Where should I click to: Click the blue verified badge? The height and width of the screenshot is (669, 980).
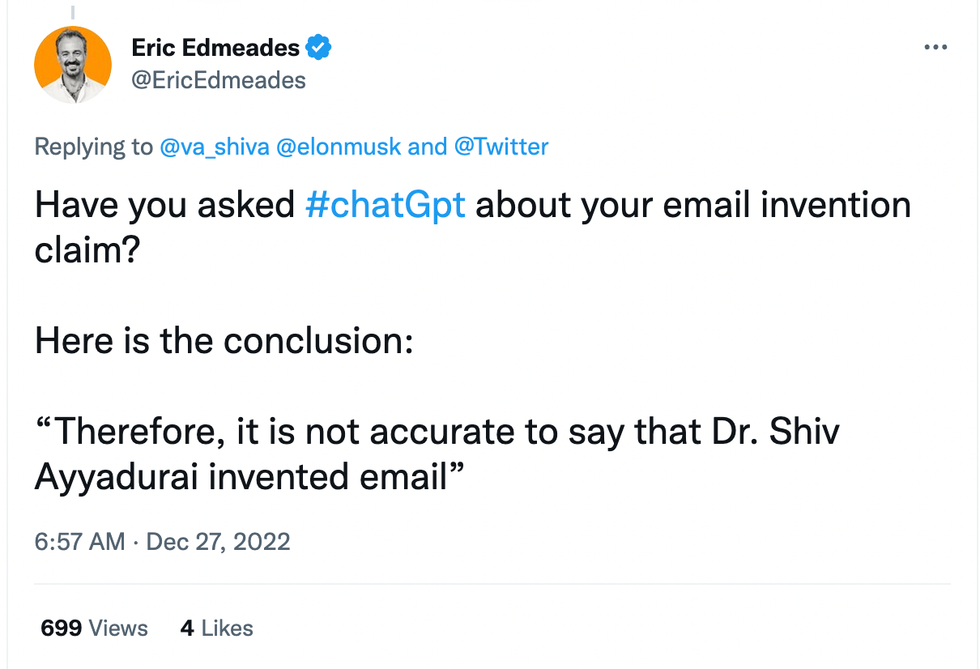tap(318, 47)
